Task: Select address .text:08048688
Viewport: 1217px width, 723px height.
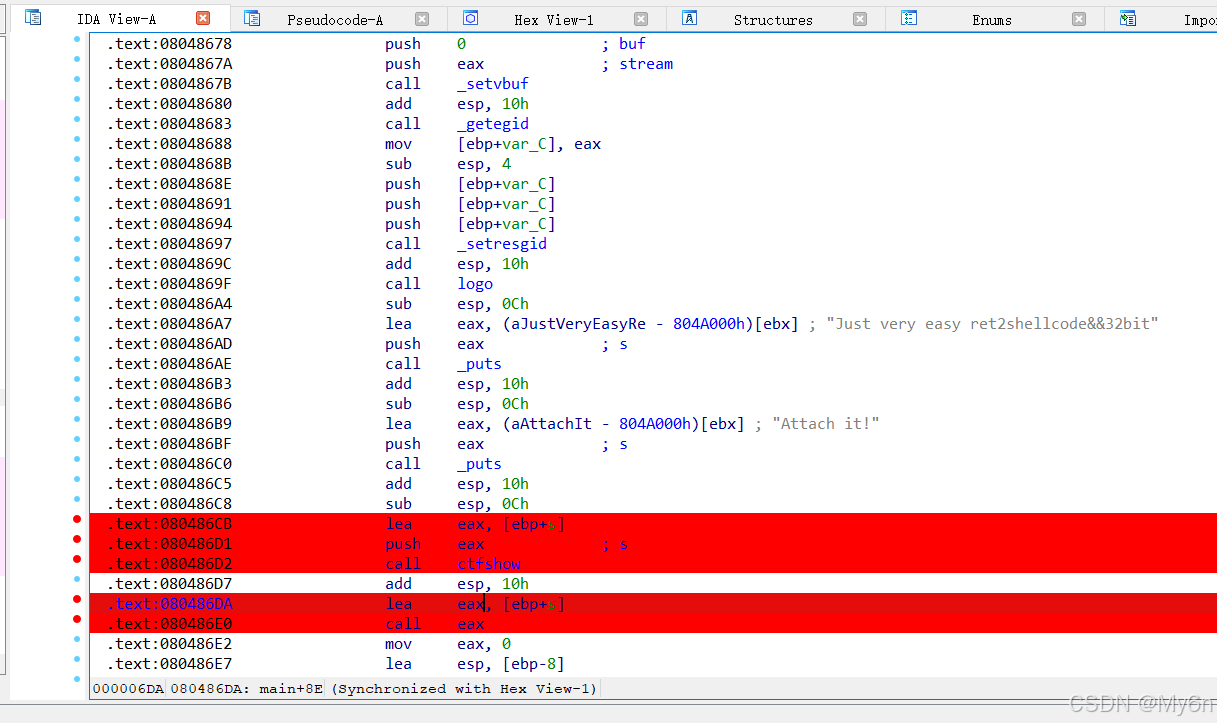Action: pos(169,144)
